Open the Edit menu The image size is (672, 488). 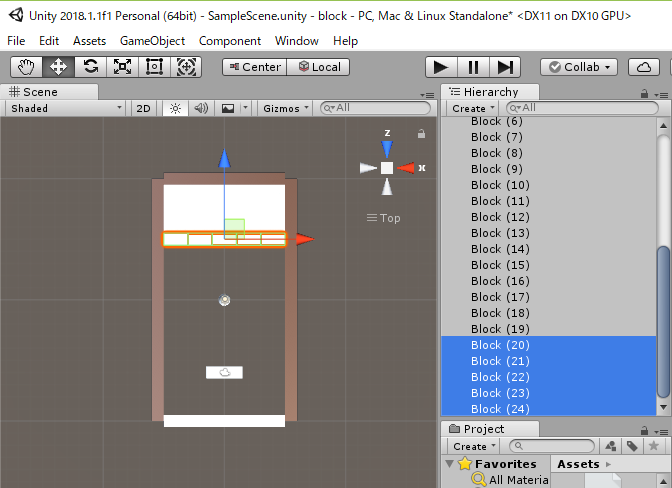tap(49, 41)
